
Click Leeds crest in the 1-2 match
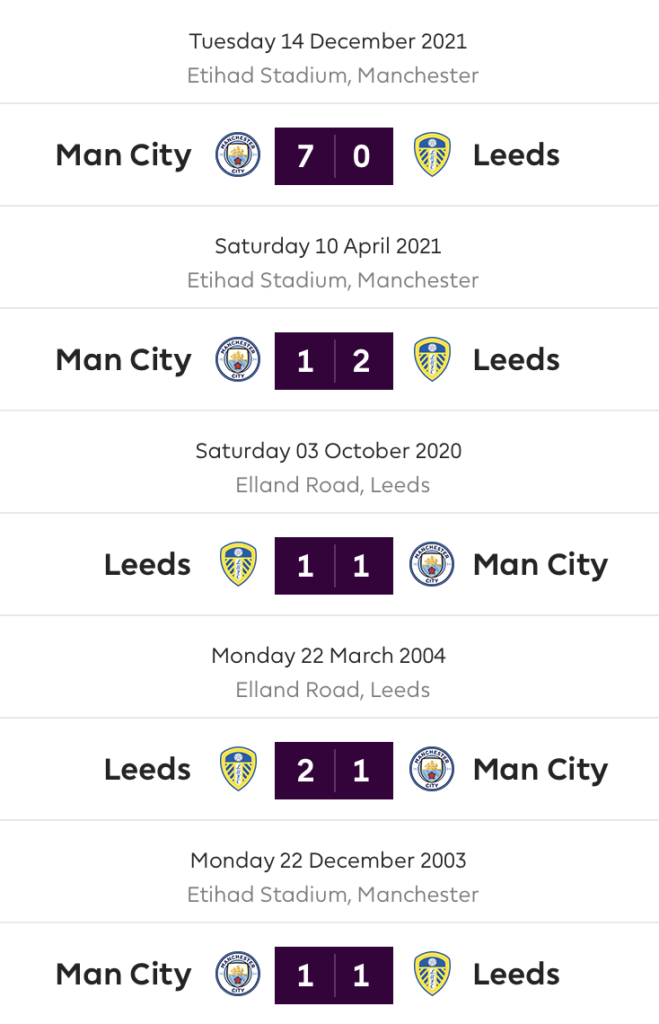tap(432, 360)
